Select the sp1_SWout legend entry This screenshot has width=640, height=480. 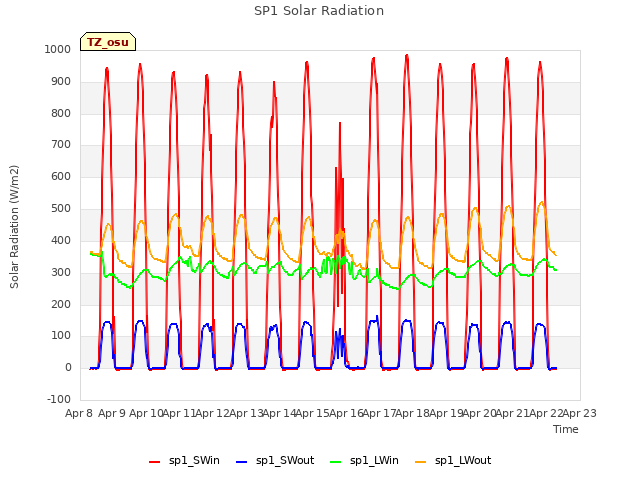pyautogui.click(x=275, y=460)
